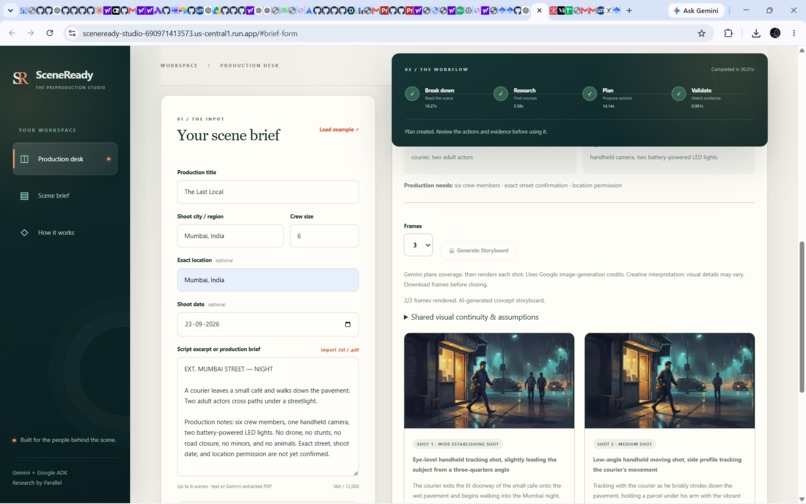Screen dimensions: 806x504
Task: Click the Break down step checkmark icon
Action: pos(412,94)
